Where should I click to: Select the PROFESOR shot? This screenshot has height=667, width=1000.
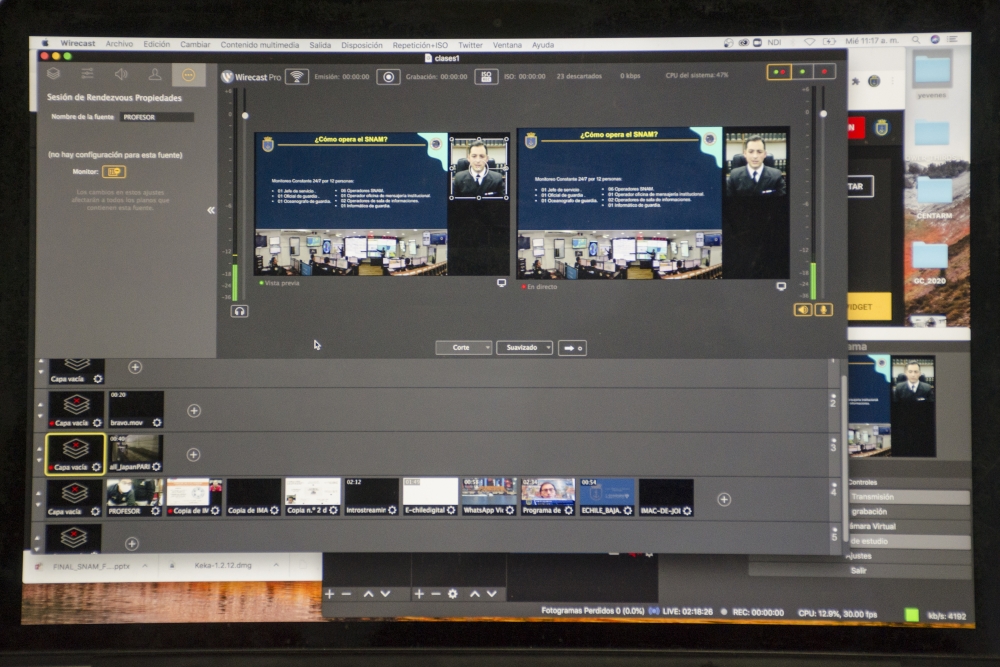tap(134, 497)
